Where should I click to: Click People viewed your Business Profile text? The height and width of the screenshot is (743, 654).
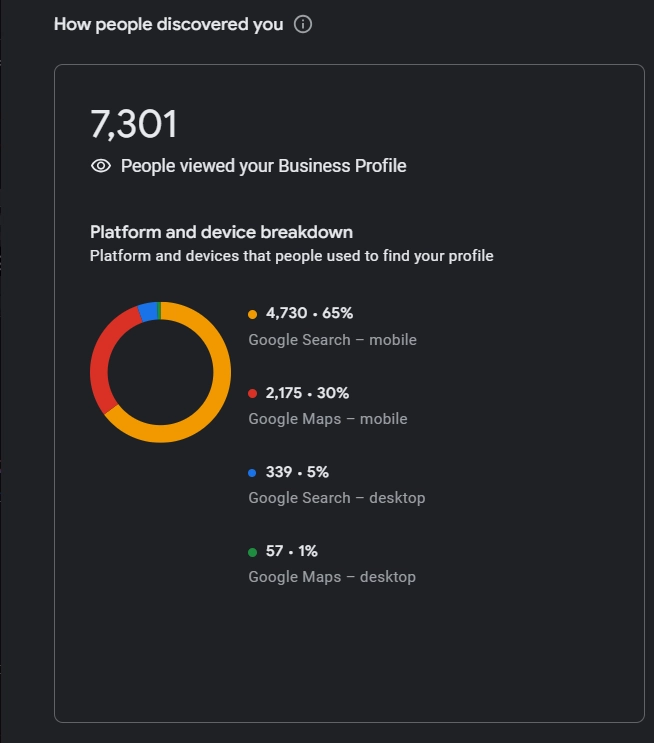click(x=263, y=166)
